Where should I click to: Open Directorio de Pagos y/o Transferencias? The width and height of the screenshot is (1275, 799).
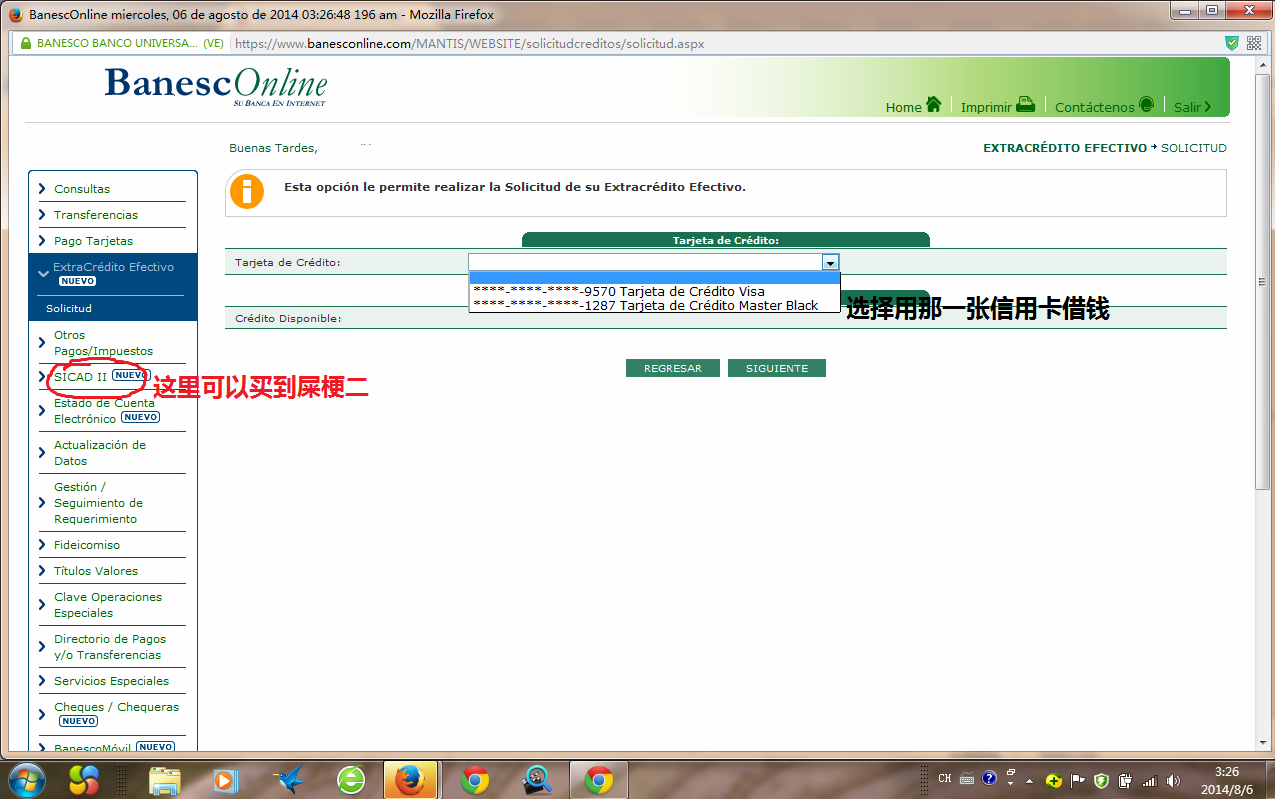click(x=110, y=647)
